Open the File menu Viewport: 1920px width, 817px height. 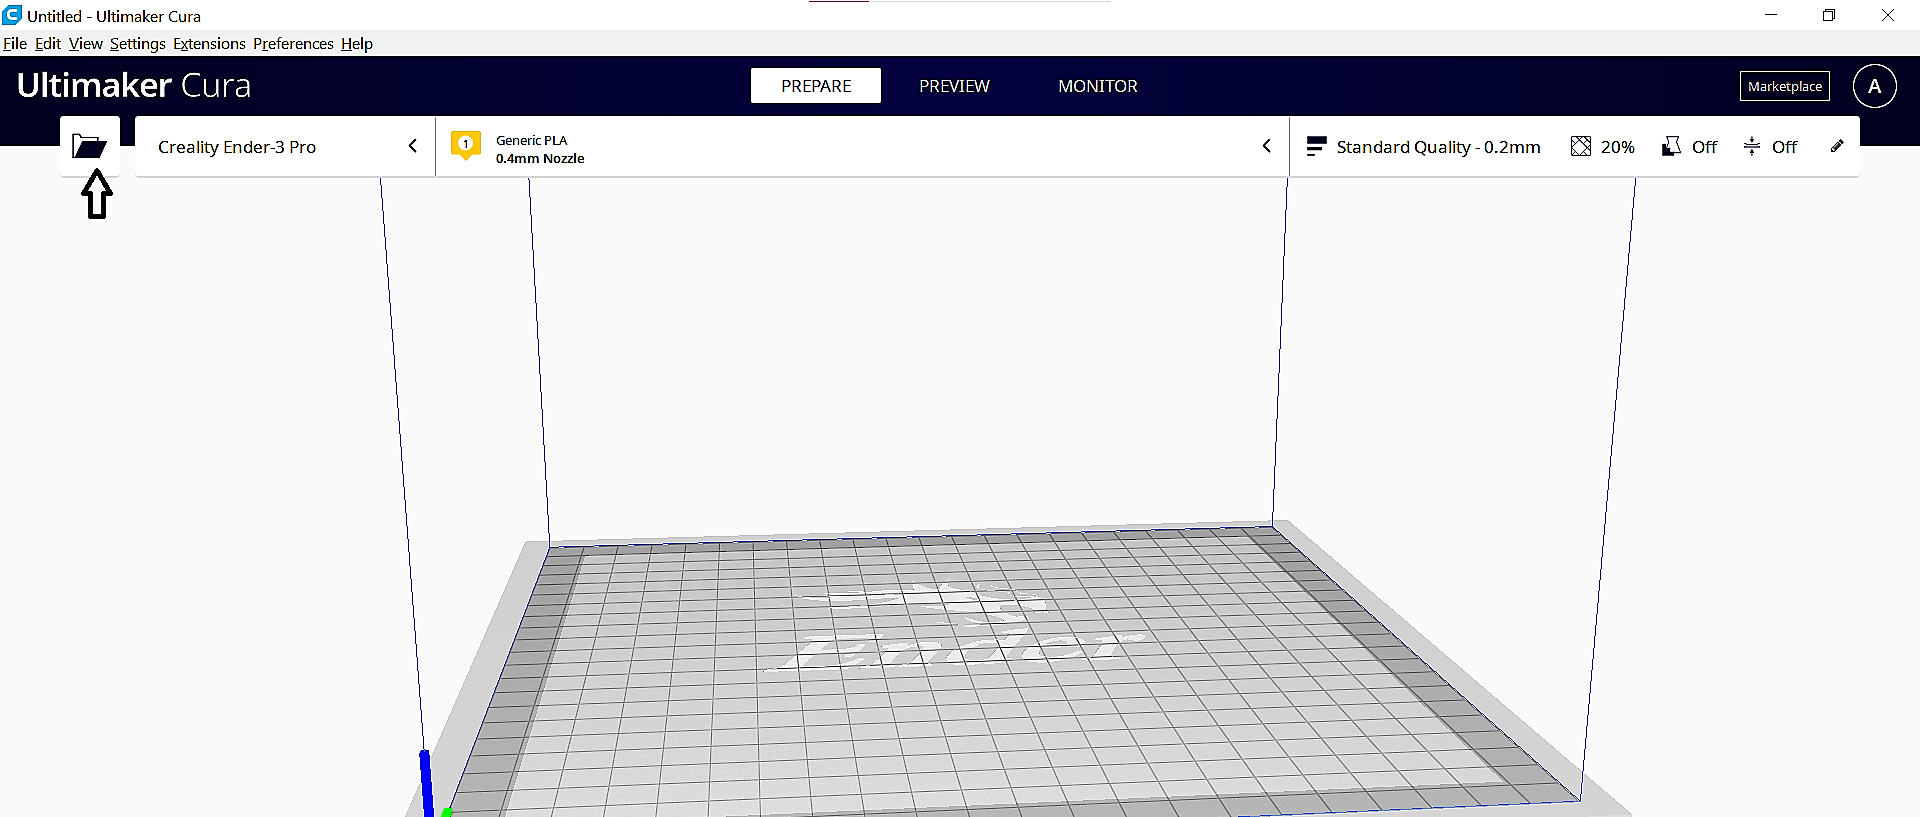(x=15, y=44)
